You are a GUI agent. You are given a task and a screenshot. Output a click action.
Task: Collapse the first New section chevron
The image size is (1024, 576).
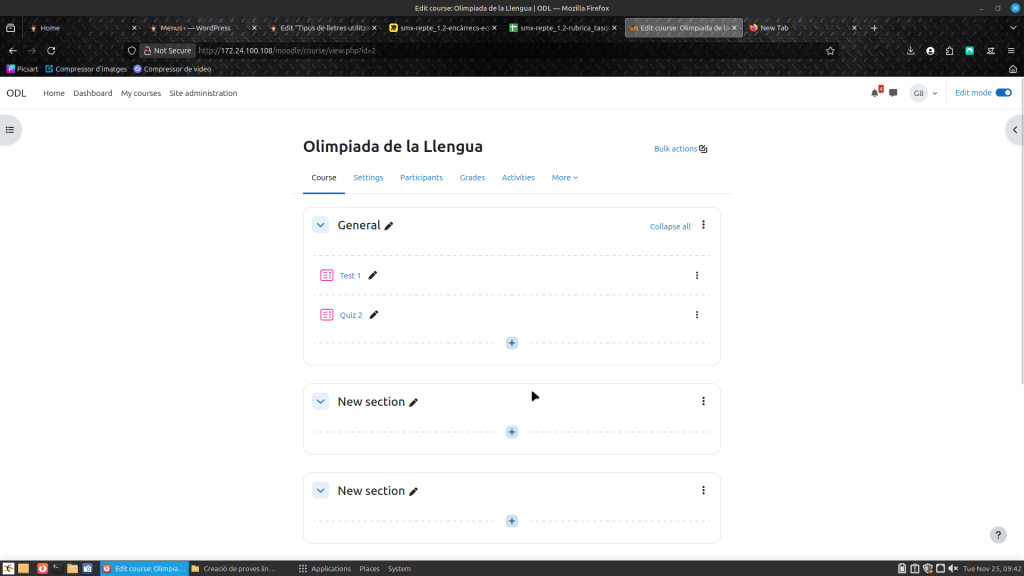[x=320, y=401]
